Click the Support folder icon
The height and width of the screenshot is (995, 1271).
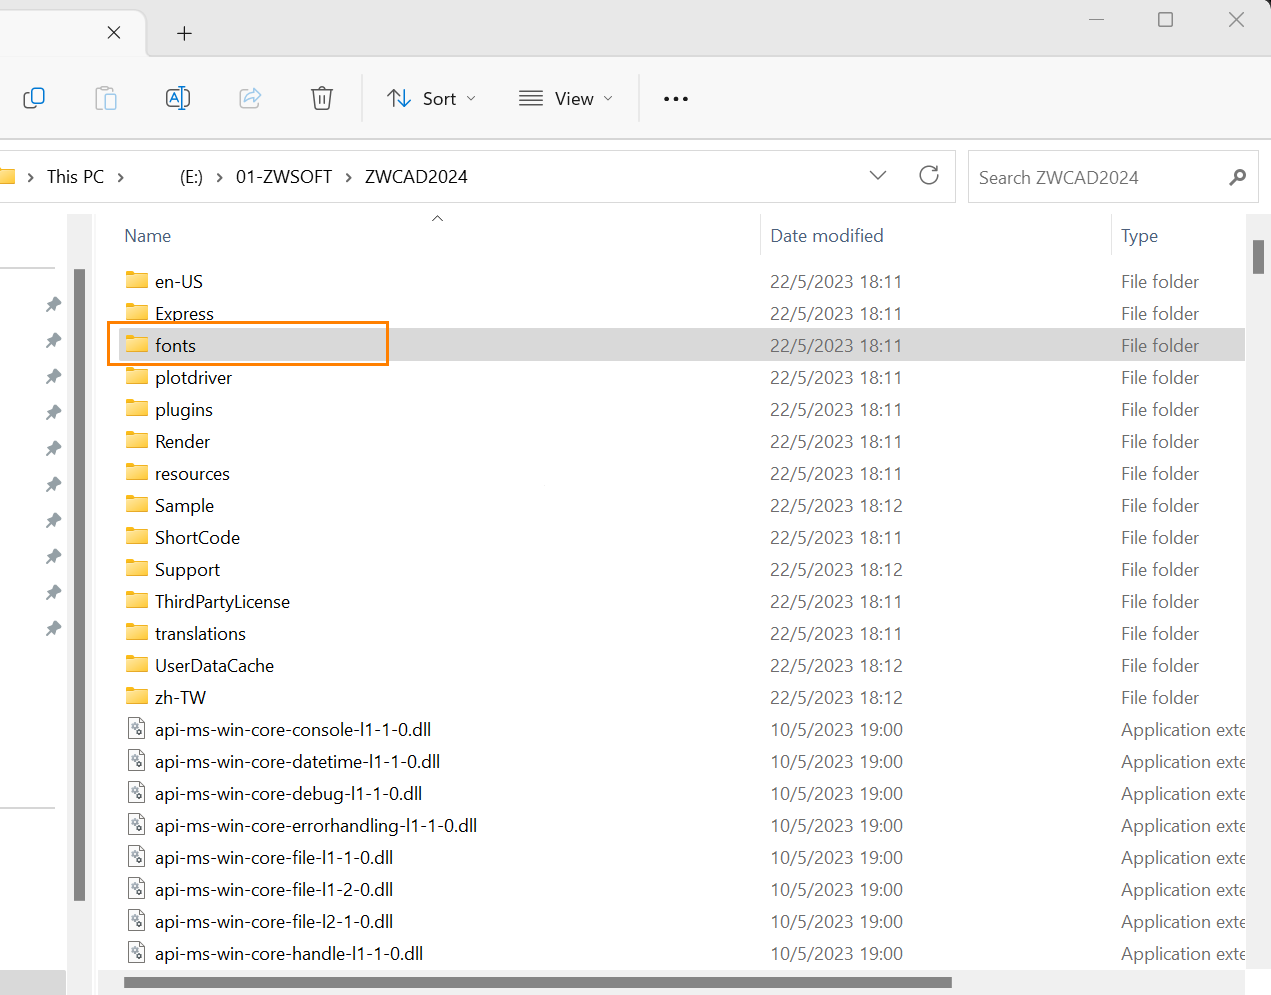point(137,569)
